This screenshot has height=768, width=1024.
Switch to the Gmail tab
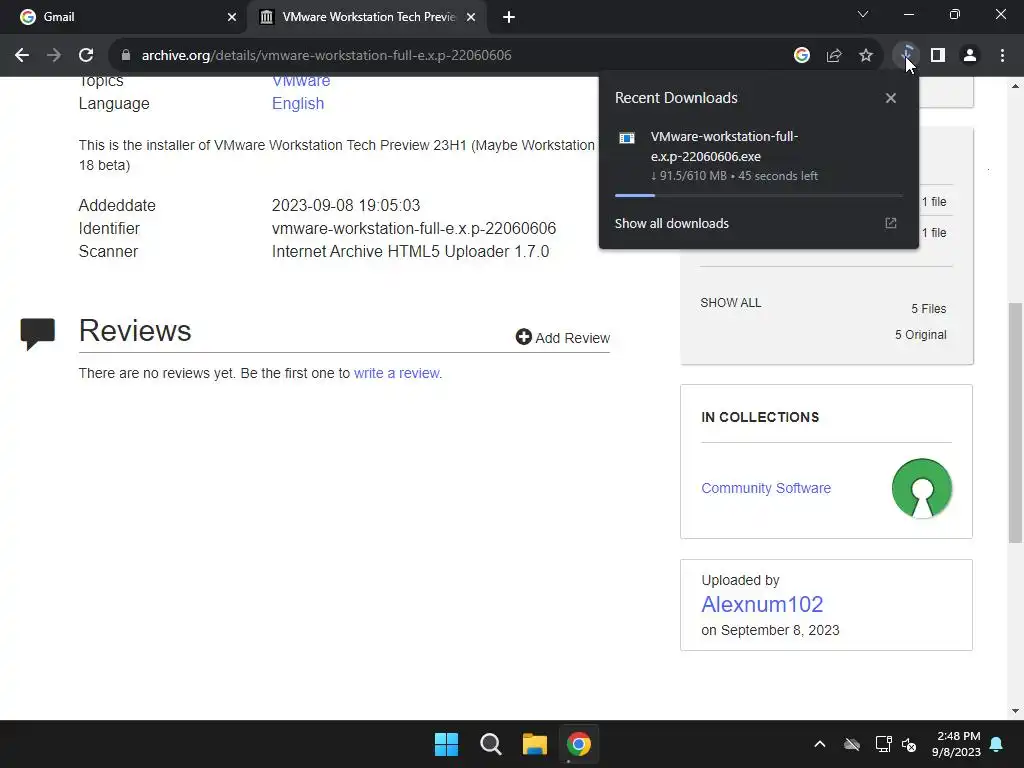pos(123,17)
